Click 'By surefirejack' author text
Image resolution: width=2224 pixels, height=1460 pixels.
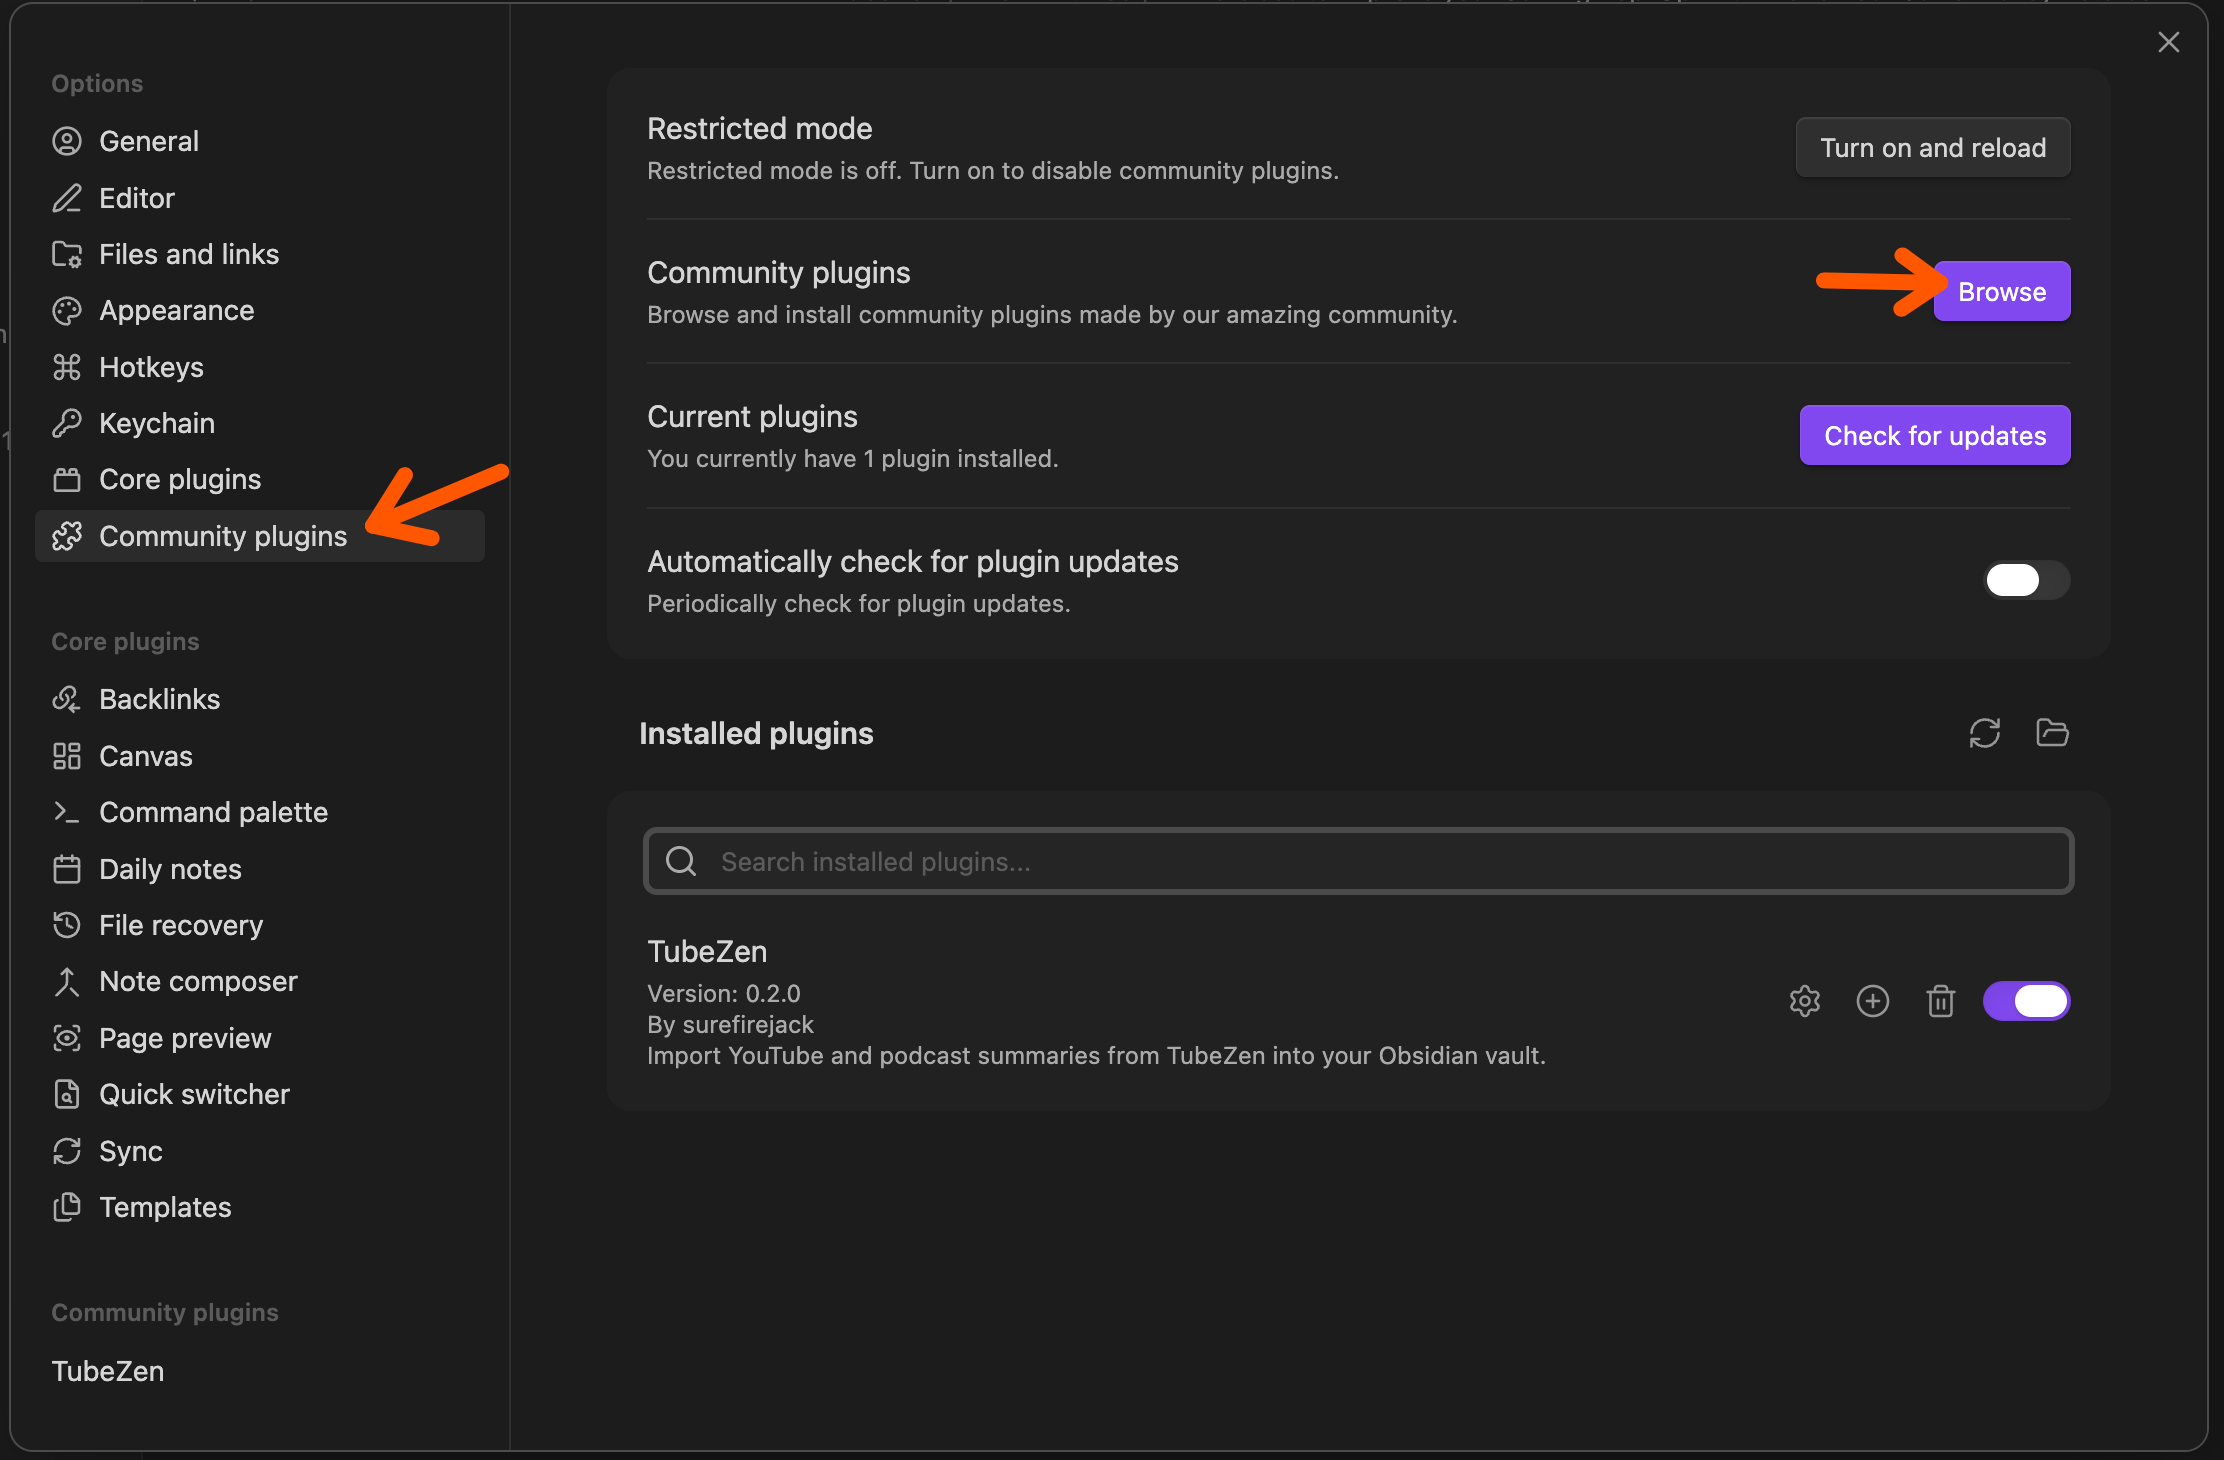730,1024
